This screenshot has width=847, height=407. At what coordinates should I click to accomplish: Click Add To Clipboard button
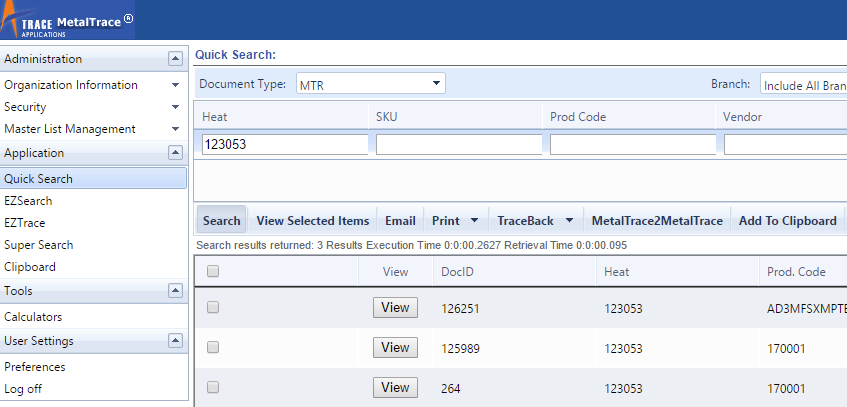click(788, 221)
